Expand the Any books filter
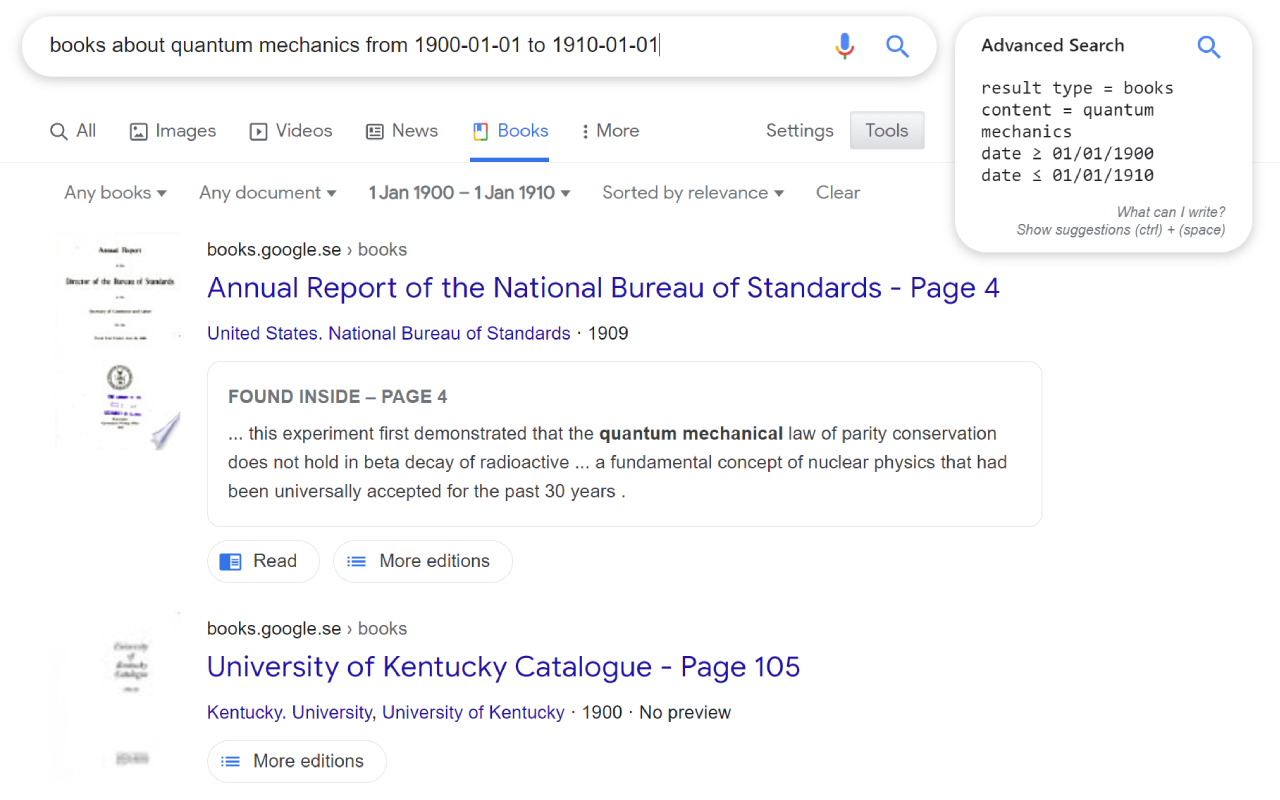This screenshot has width=1280, height=800. (115, 193)
